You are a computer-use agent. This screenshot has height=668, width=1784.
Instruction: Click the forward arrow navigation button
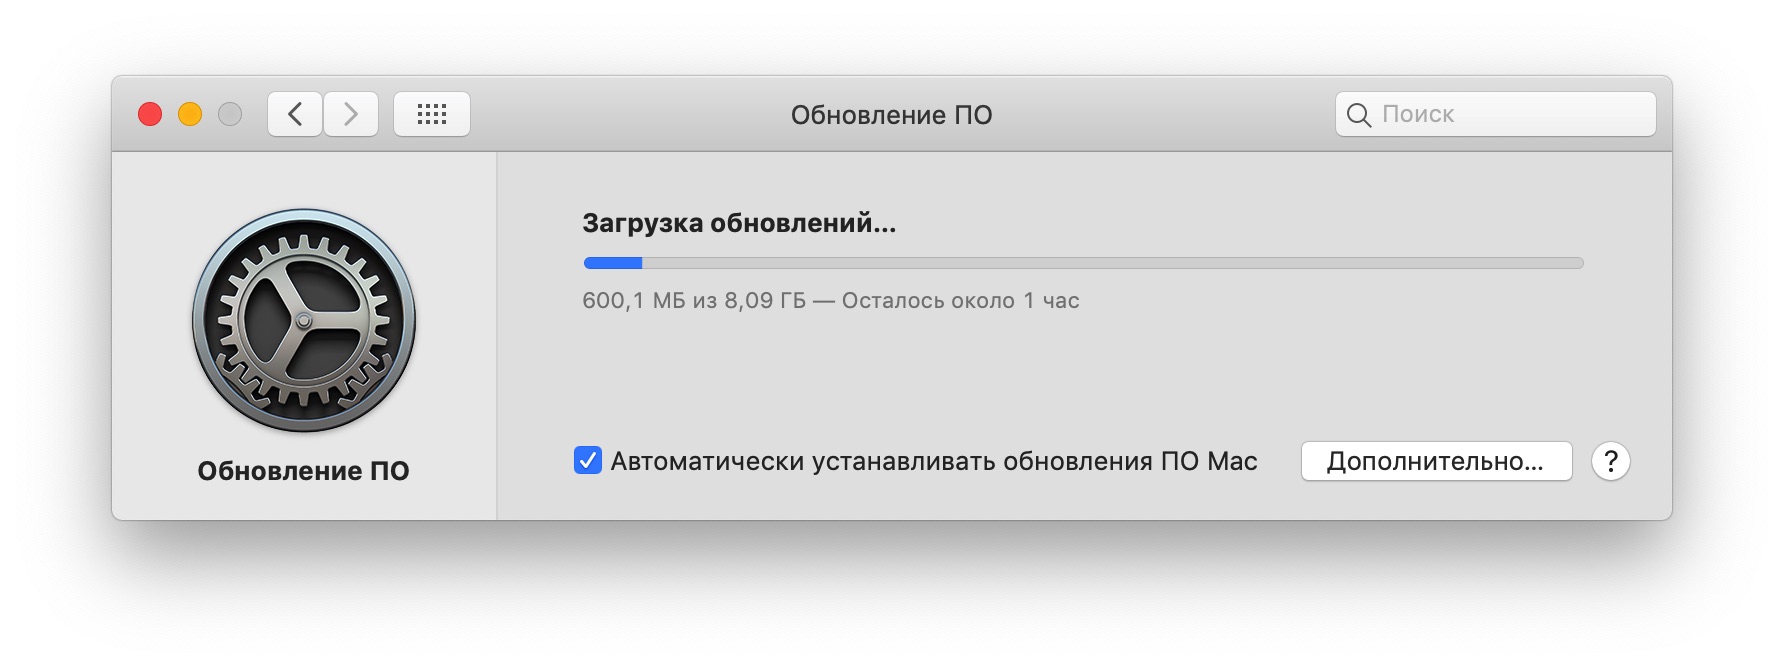351,114
